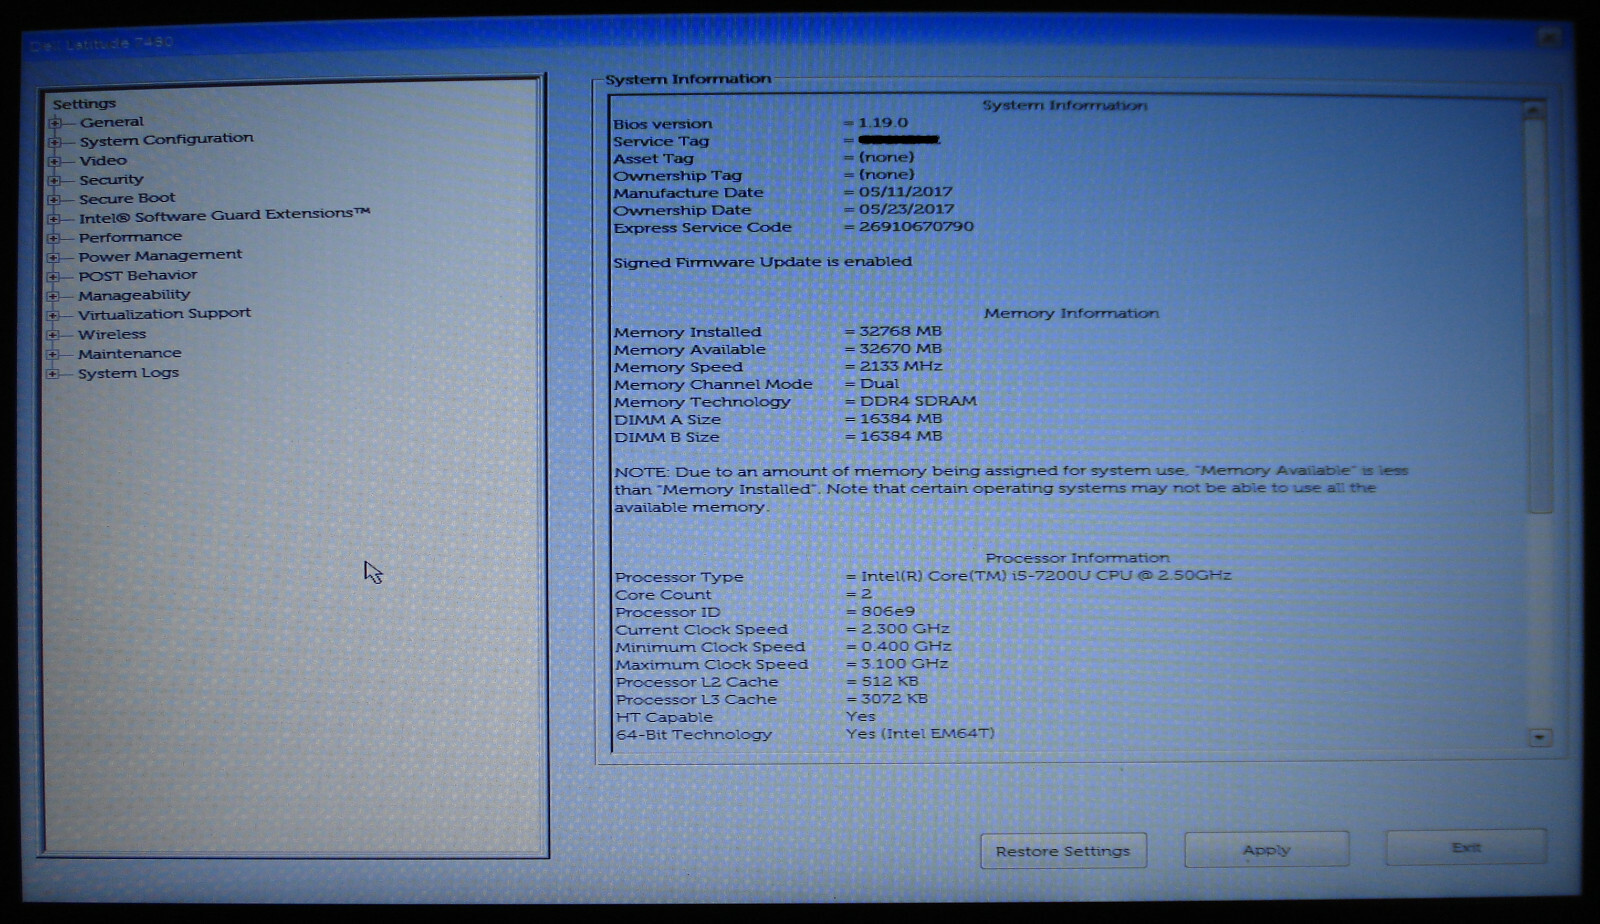Click Memory Speed value 2133 MHz
Viewport: 1600px width, 924px height.
tap(900, 366)
